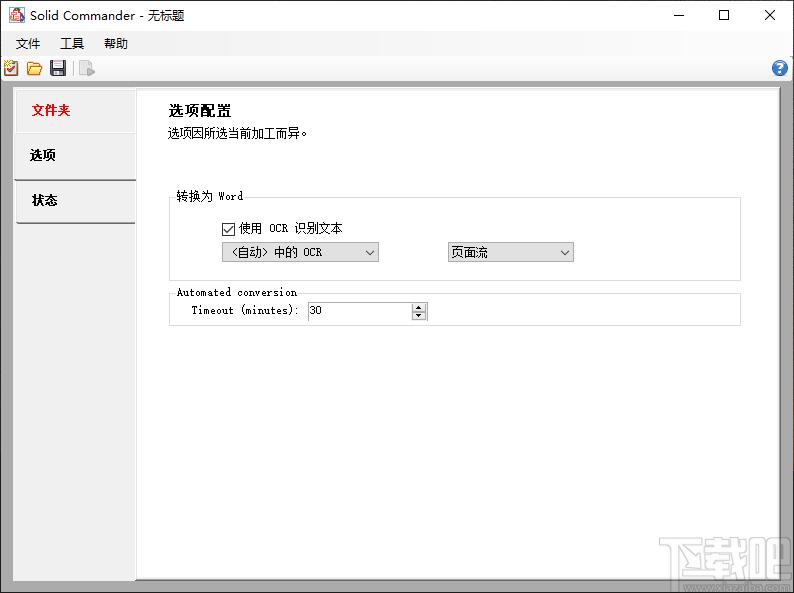
Task: Decrease the Timeout minutes with down arrow
Action: click(419, 315)
